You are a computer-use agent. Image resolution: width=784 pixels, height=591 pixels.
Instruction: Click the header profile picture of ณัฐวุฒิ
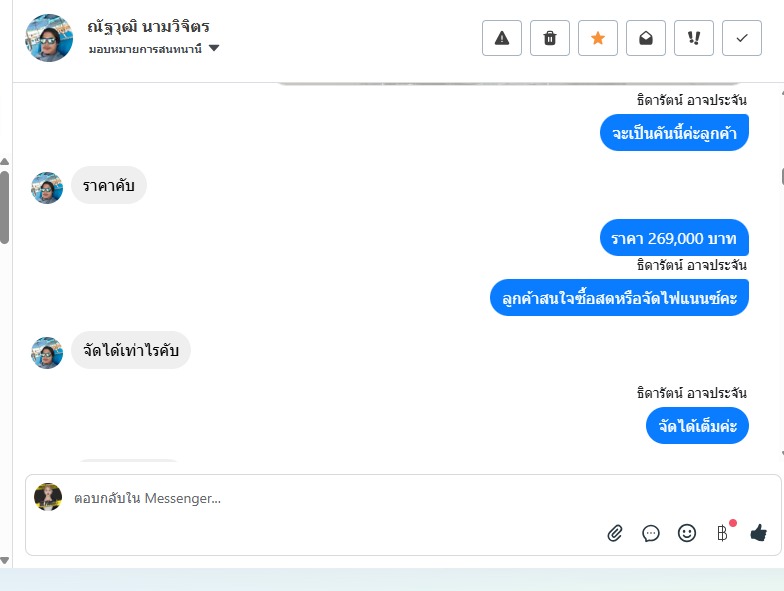49,38
